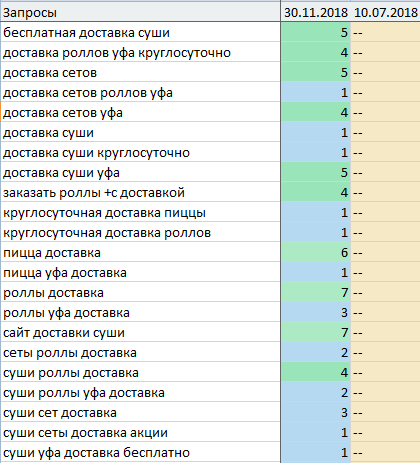This screenshot has height=463, width=420.
Task: Select "круглосуточная доставка пиццы" cell
Action: tap(140, 212)
